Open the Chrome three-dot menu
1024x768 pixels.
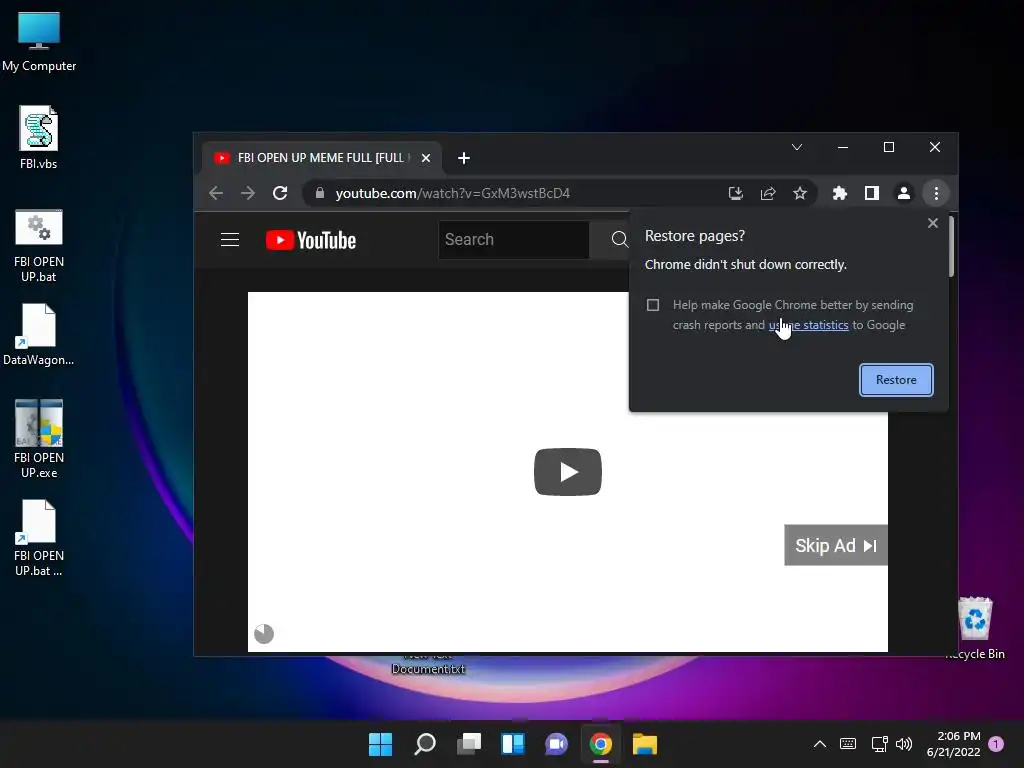(936, 193)
